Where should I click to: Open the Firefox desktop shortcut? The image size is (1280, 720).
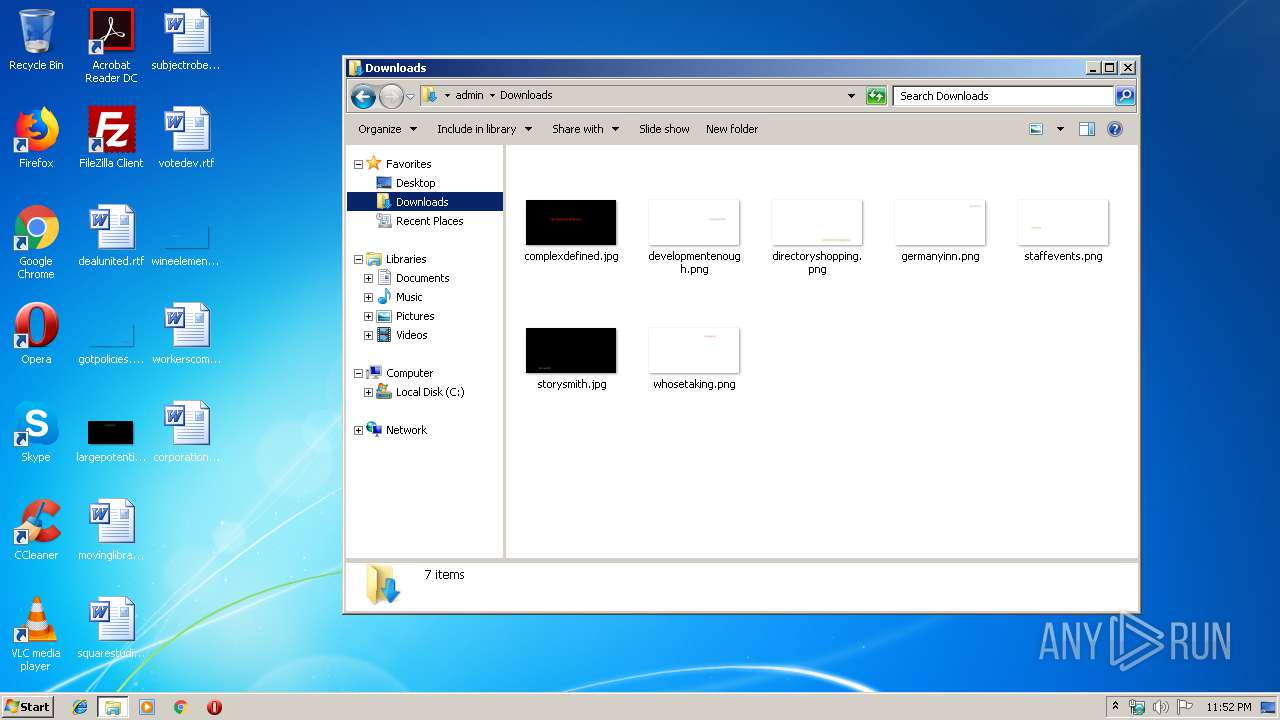click(36, 138)
